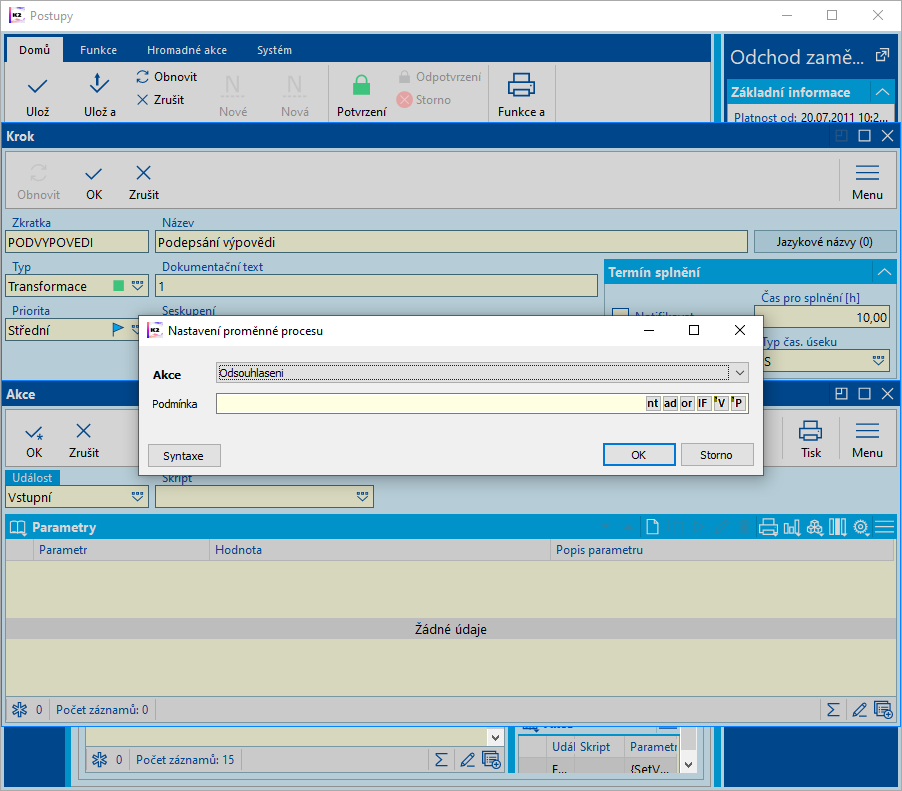Viewport: 902px width, 791px height.
Task: Open the Krok window Menu hamburger
Action: click(867, 173)
